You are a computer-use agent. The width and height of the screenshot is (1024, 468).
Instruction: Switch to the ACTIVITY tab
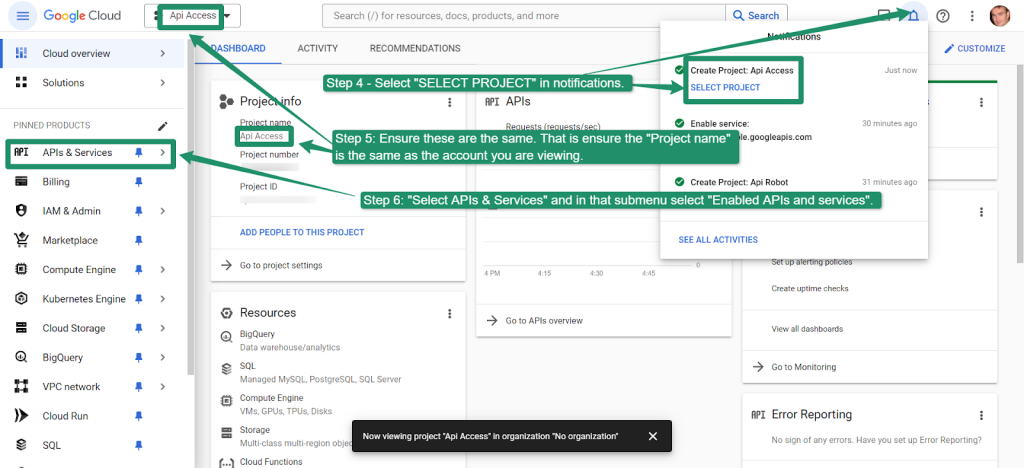click(x=317, y=48)
